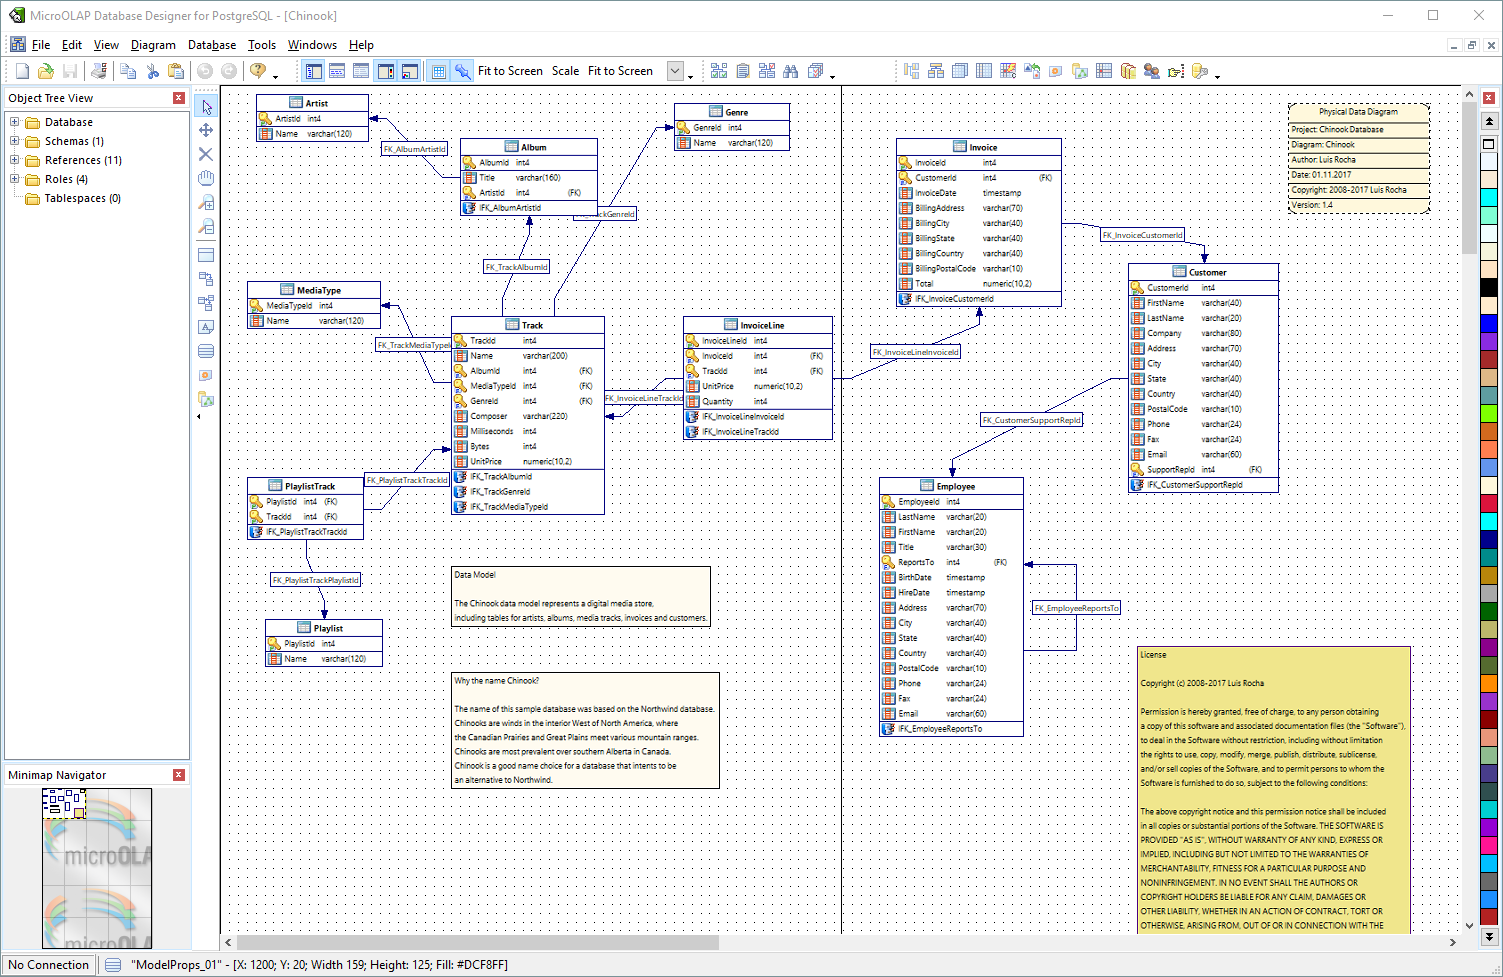Open the Help menu
The width and height of the screenshot is (1503, 977).
[x=361, y=45]
